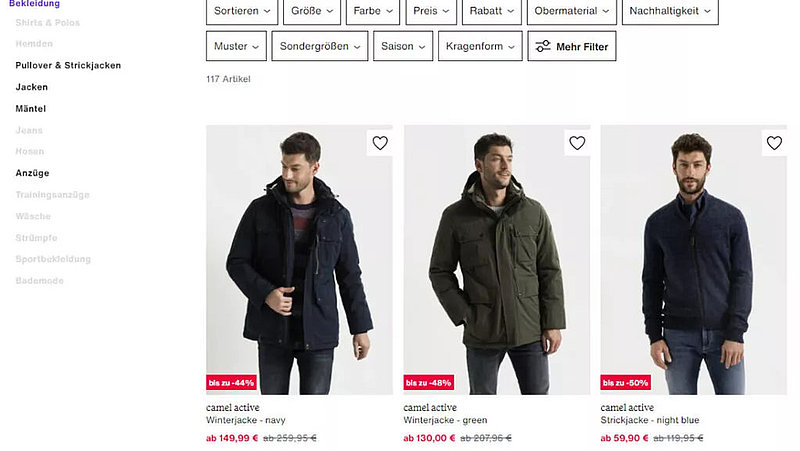
Task: Open the Farbe filter dropdown
Action: tap(373, 11)
